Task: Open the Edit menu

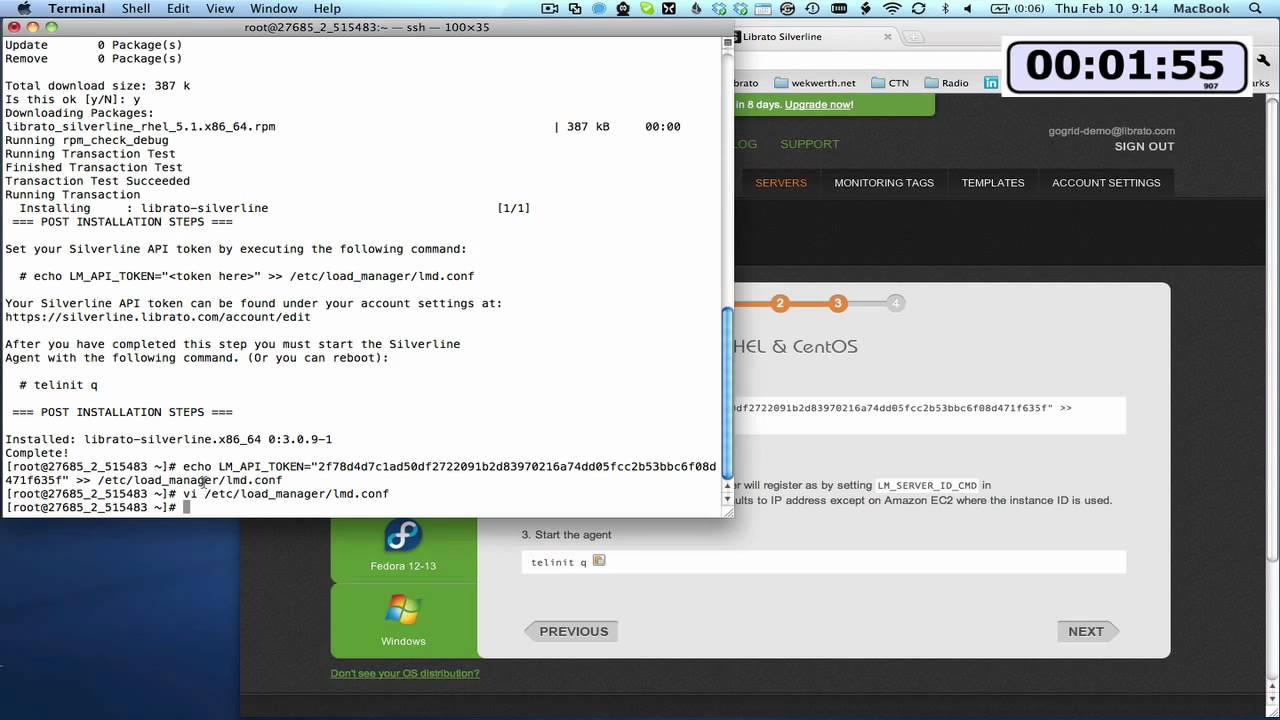Action: [x=178, y=9]
